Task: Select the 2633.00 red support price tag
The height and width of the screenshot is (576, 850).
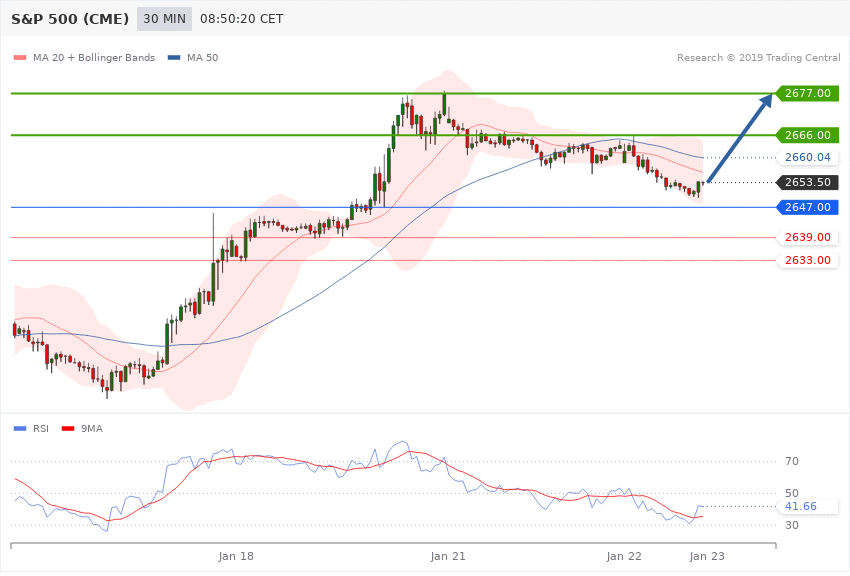Action: (808, 260)
